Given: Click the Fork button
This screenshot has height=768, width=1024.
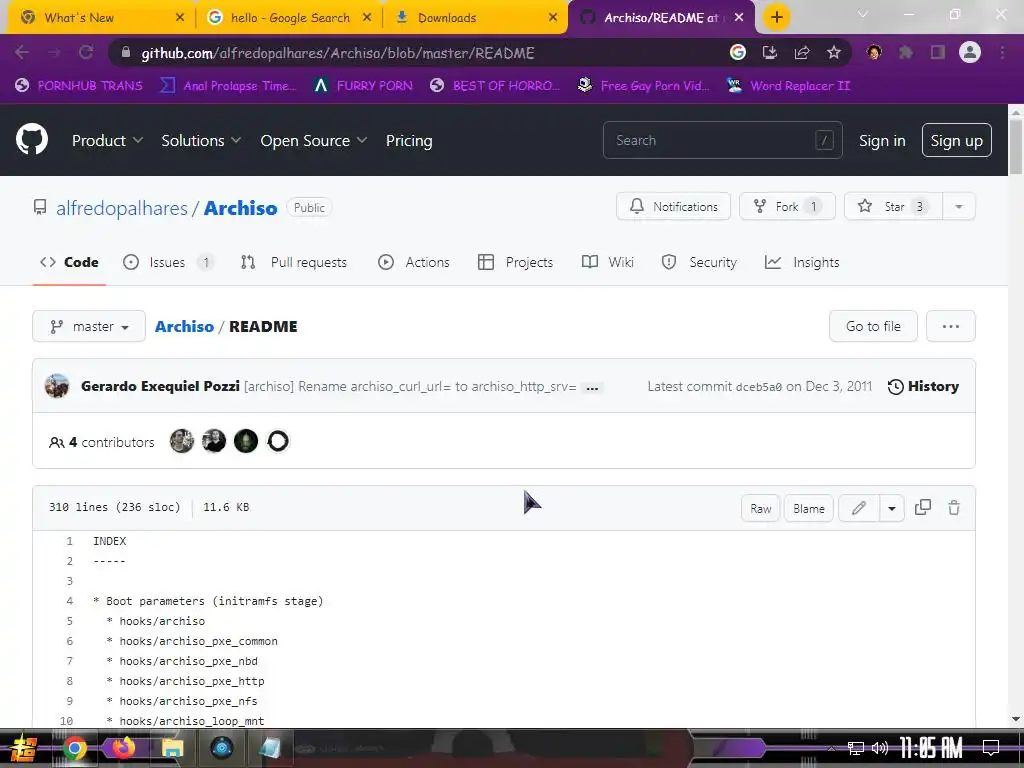Looking at the screenshot, I should pos(787,206).
